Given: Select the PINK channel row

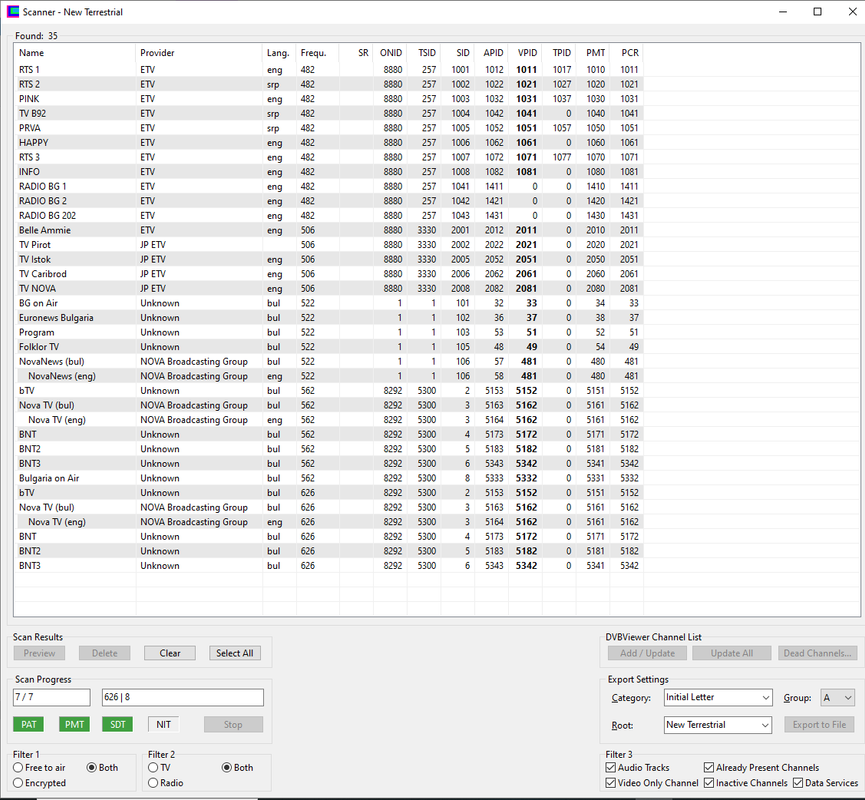Looking at the screenshot, I should [x=329, y=99].
